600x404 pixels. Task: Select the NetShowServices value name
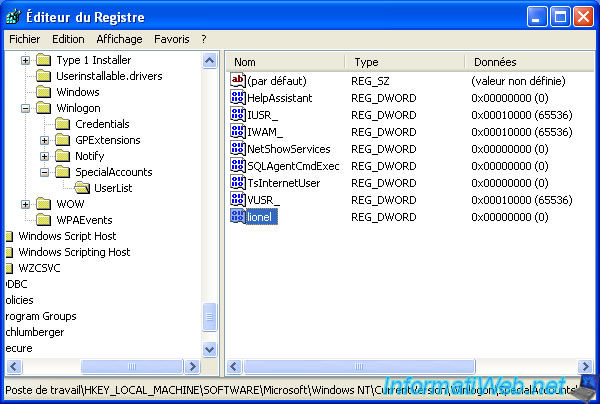[x=289, y=149]
